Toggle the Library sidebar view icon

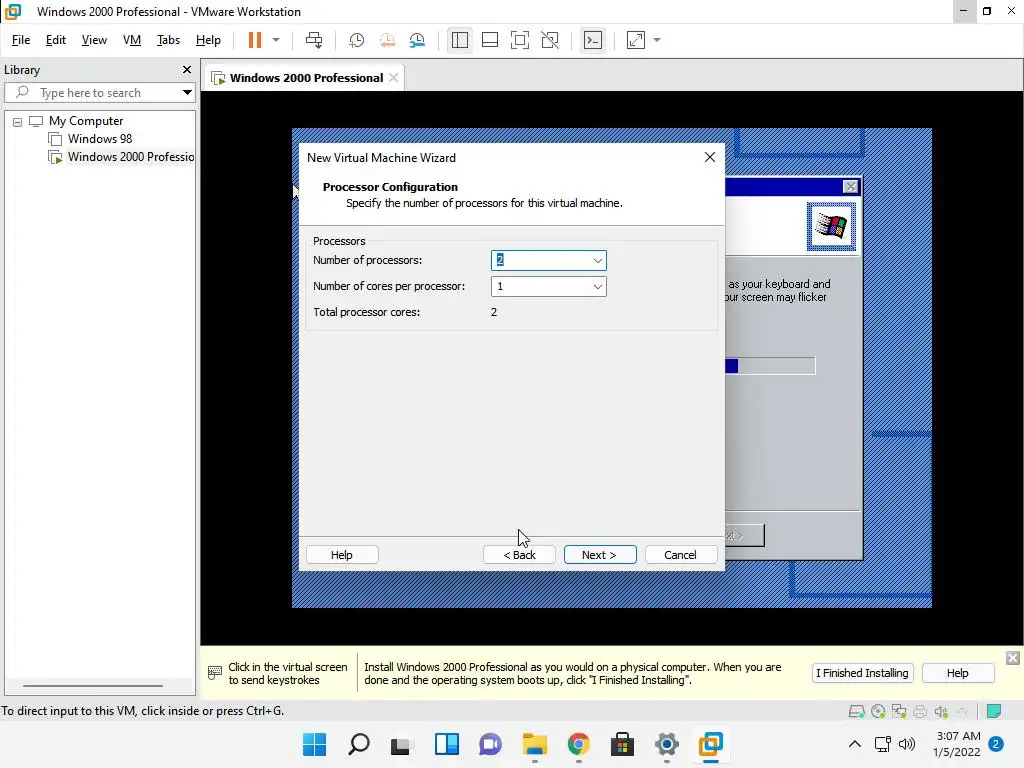point(460,40)
